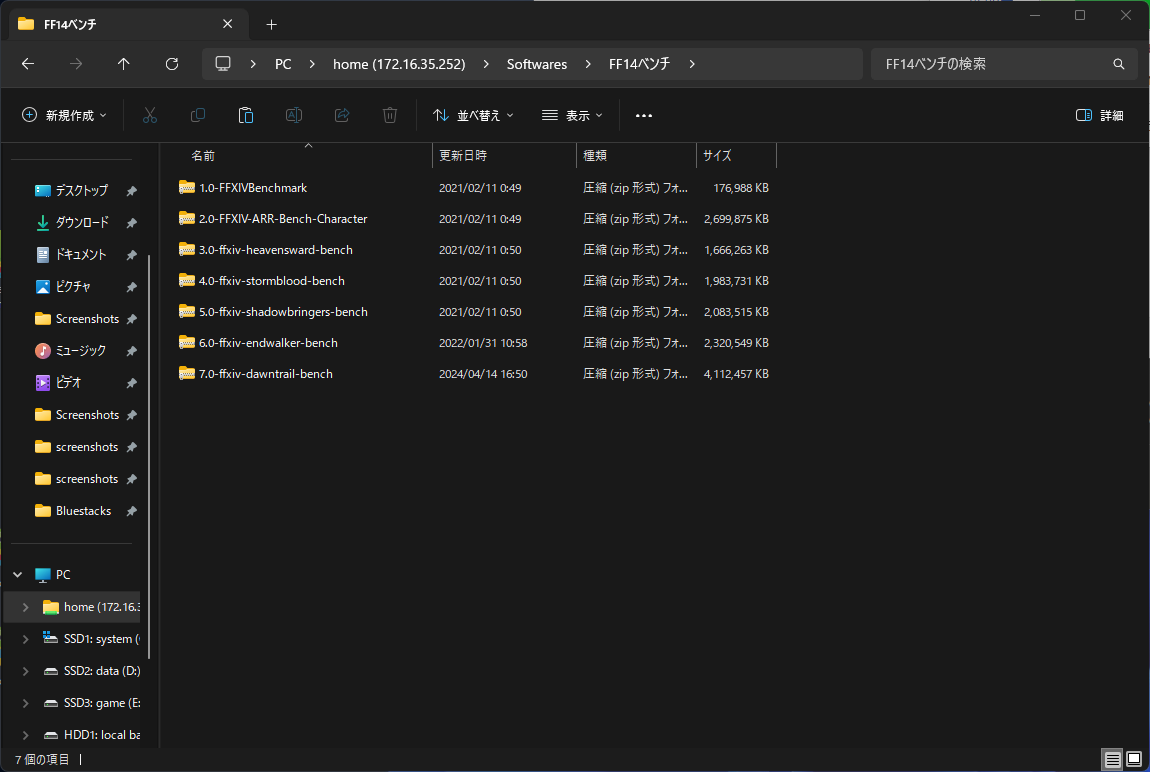Go up one folder level

point(124,64)
